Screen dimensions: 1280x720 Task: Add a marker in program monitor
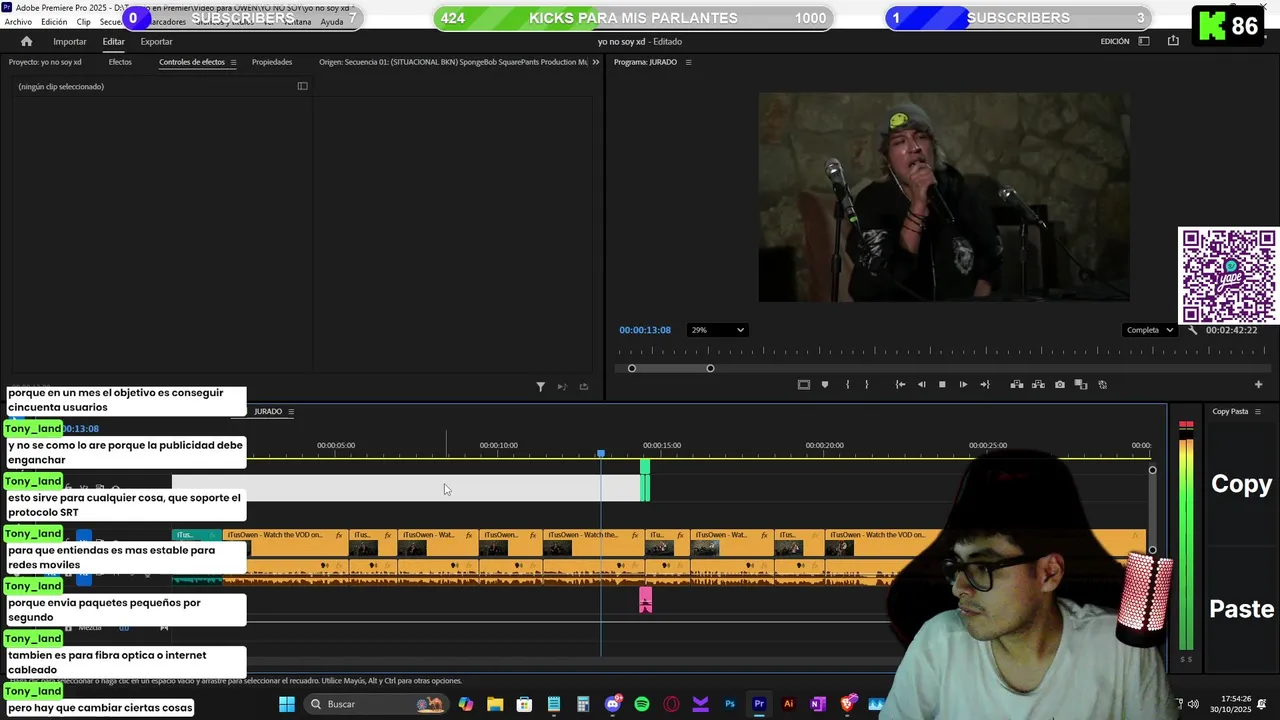click(x=825, y=385)
